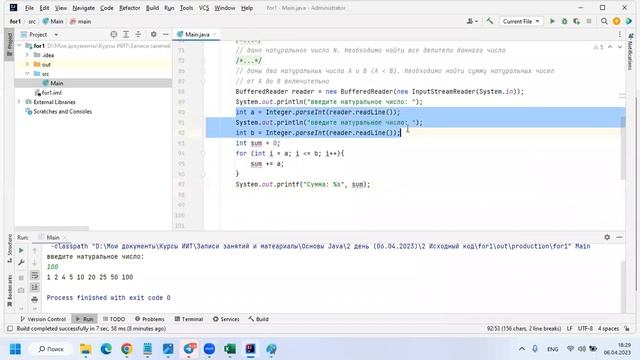Open the Refactor menu
The height and width of the screenshot is (360, 640).
(129, 8)
